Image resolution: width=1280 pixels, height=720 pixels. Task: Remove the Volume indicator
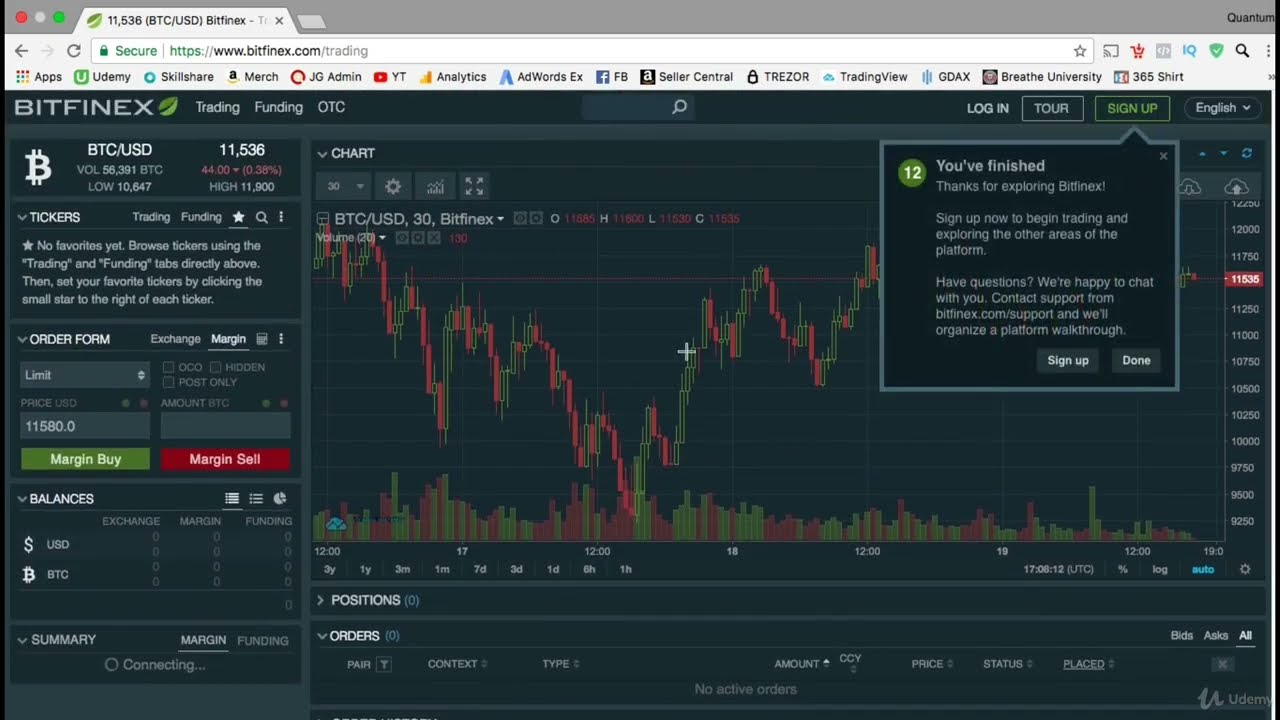(x=435, y=238)
